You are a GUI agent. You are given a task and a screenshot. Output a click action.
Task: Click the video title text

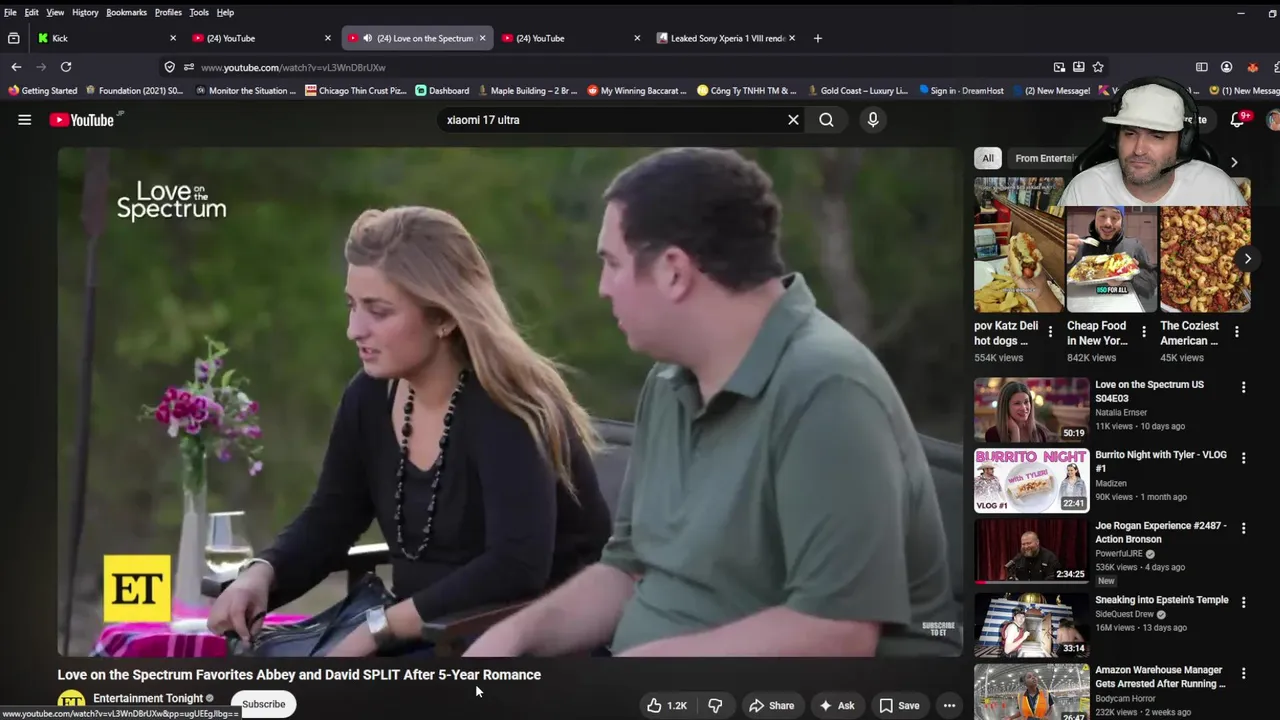point(299,675)
